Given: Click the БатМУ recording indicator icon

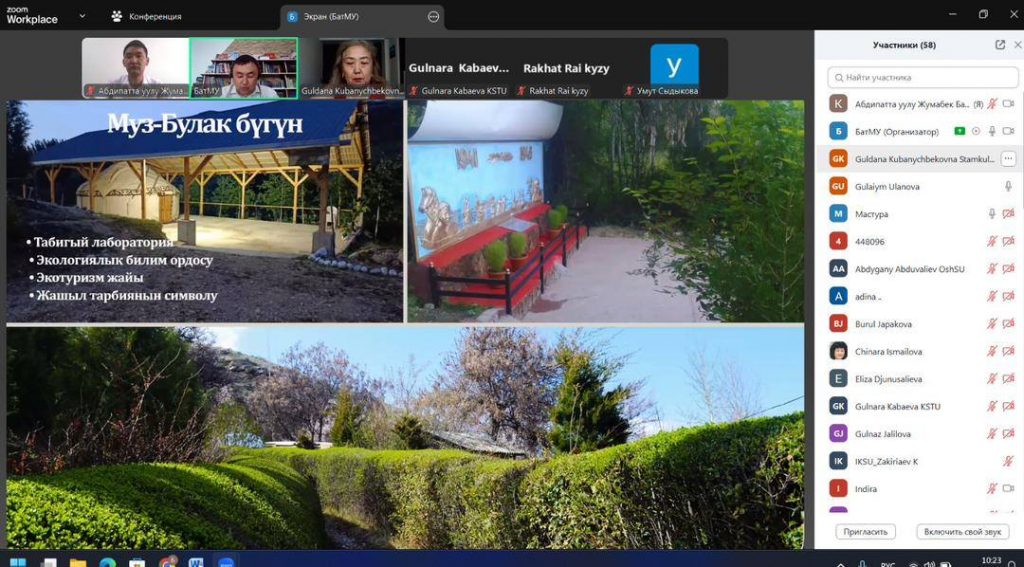Looking at the screenshot, I should click(976, 131).
